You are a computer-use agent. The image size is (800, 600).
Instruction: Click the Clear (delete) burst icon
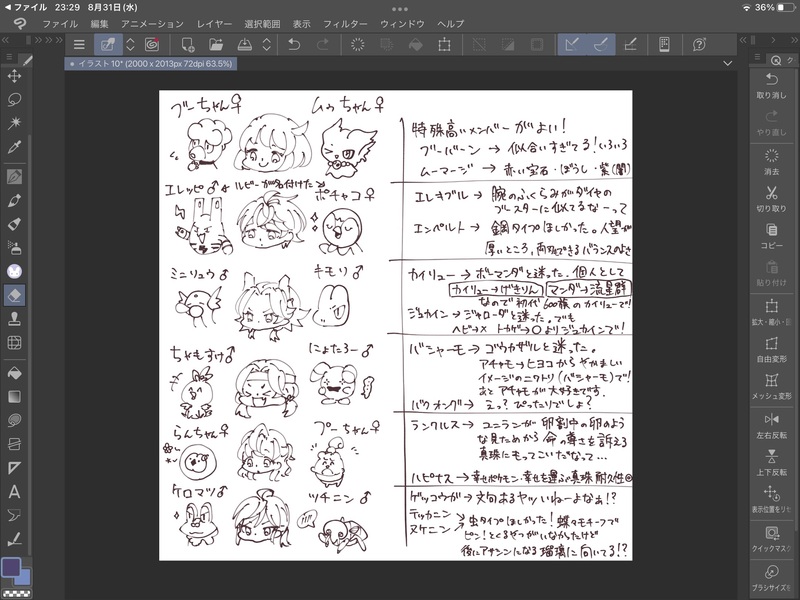pyautogui.click(x=358, y=44)
